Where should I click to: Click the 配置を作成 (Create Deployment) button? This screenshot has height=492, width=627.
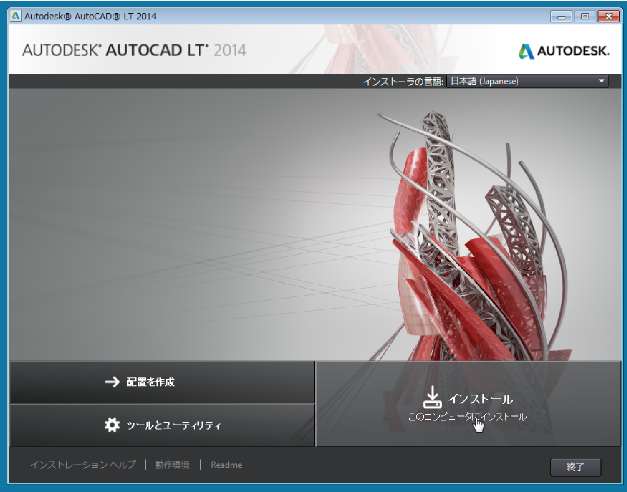tap(162, 382)
